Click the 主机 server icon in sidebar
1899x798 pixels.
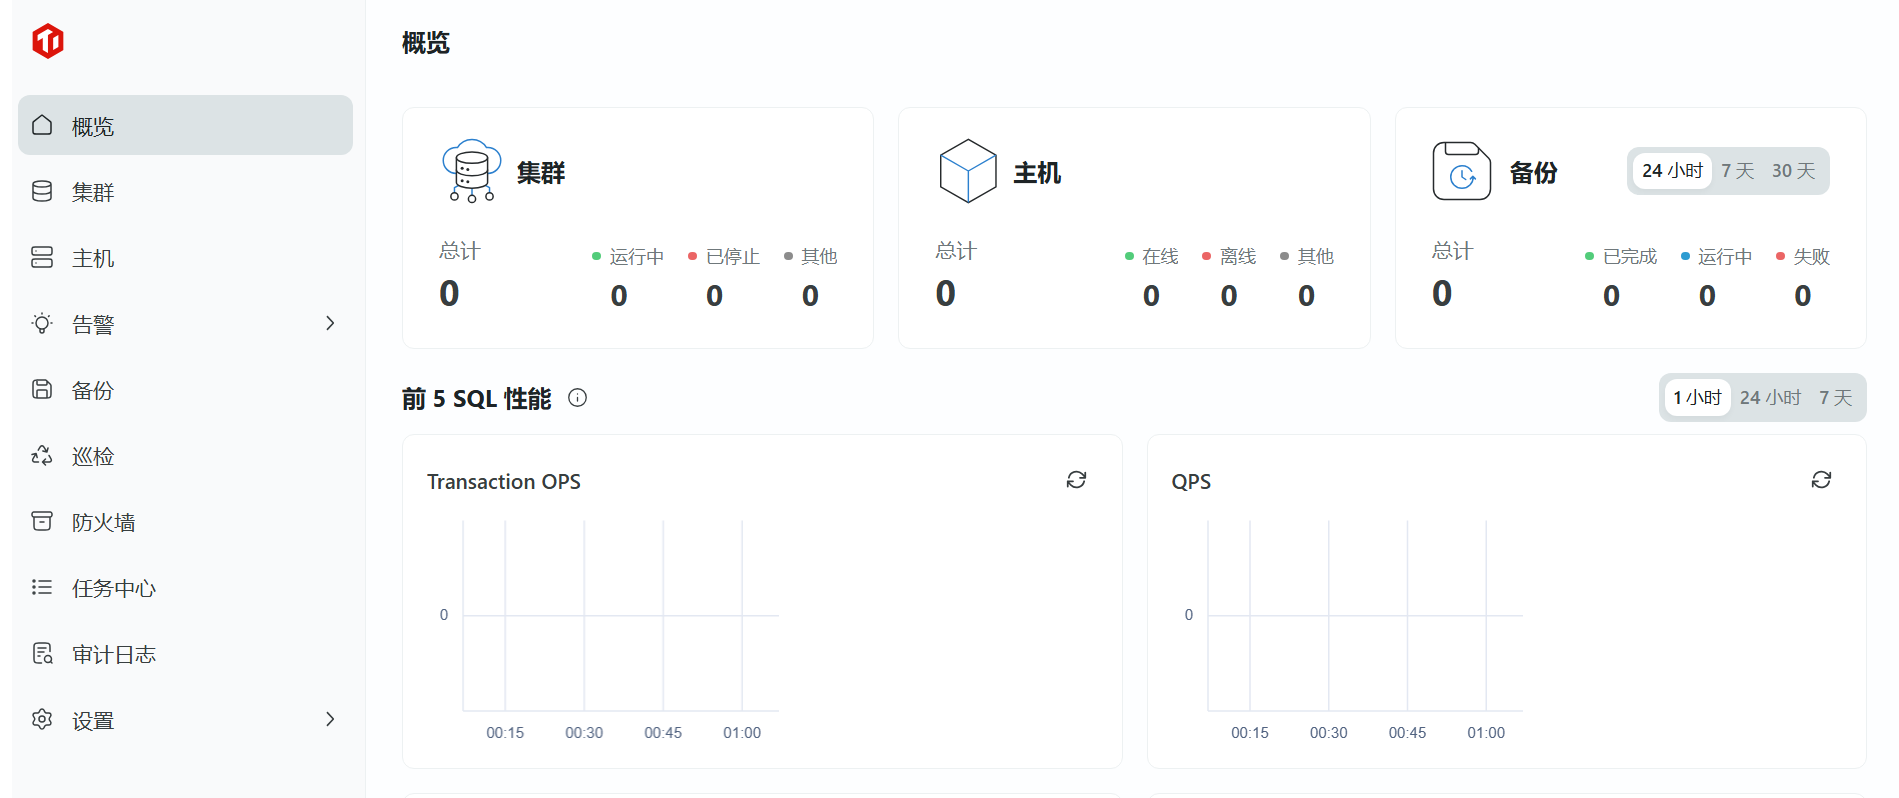(x=42, y=257)
